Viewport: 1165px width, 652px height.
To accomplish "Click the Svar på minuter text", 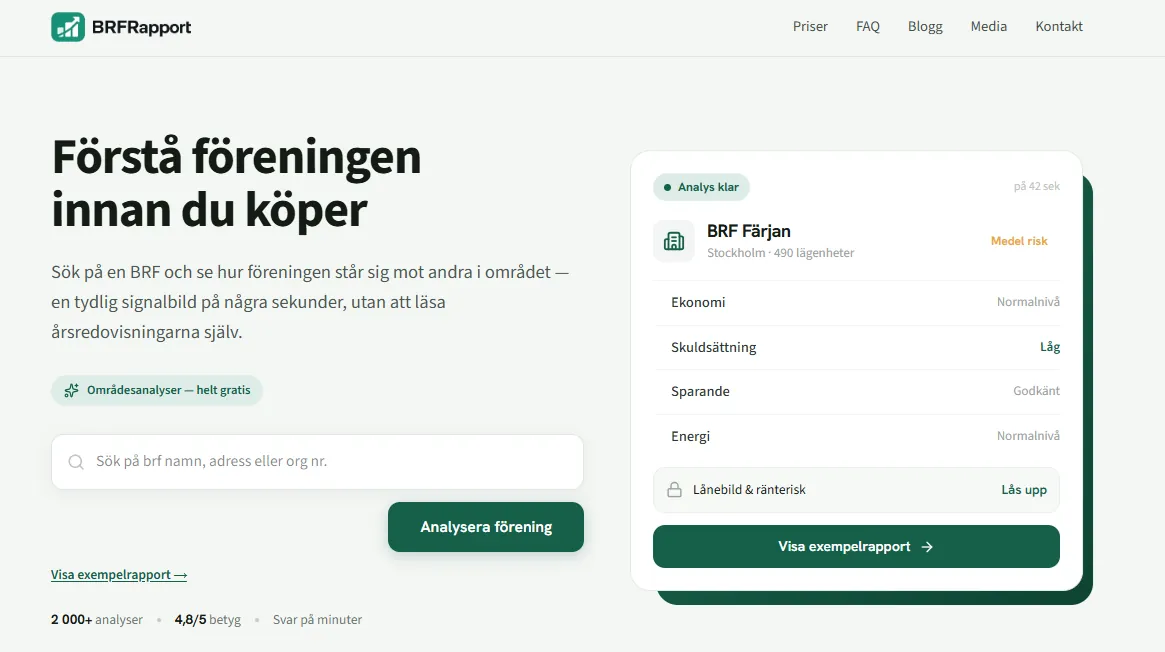I will (x=317, y=620).
